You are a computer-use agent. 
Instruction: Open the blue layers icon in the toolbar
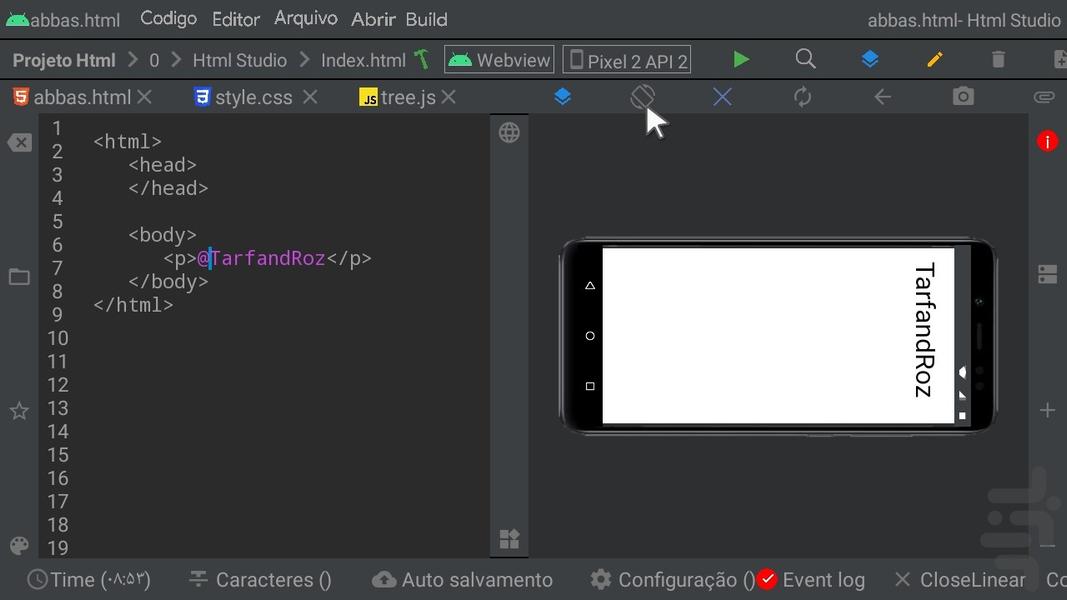pos(869,59)
